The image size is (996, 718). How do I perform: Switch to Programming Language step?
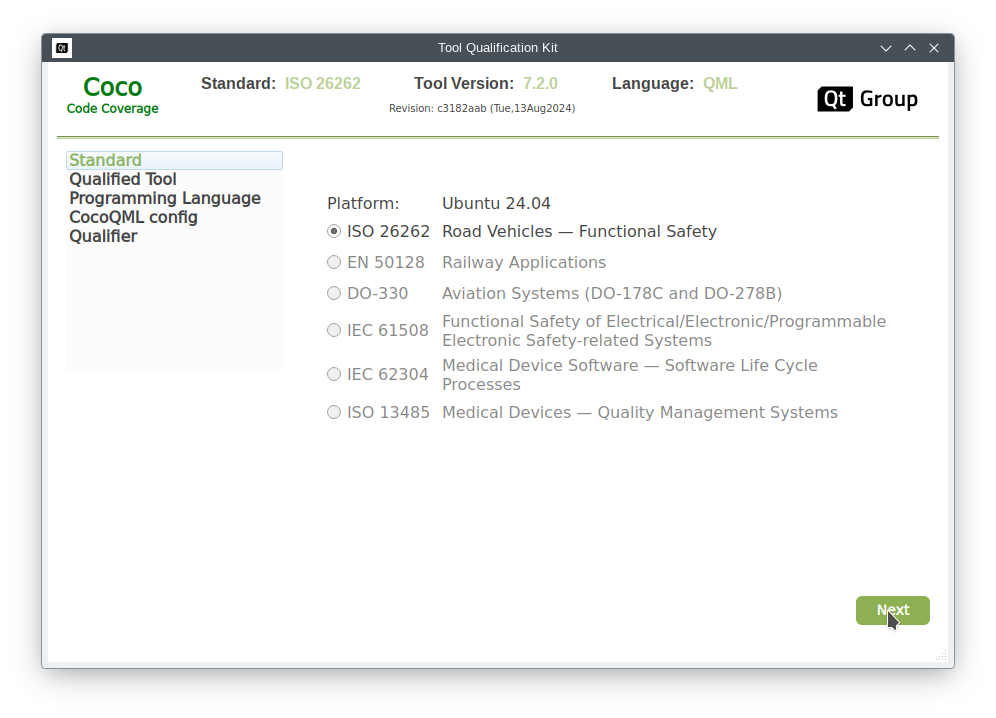click(165, 198)
